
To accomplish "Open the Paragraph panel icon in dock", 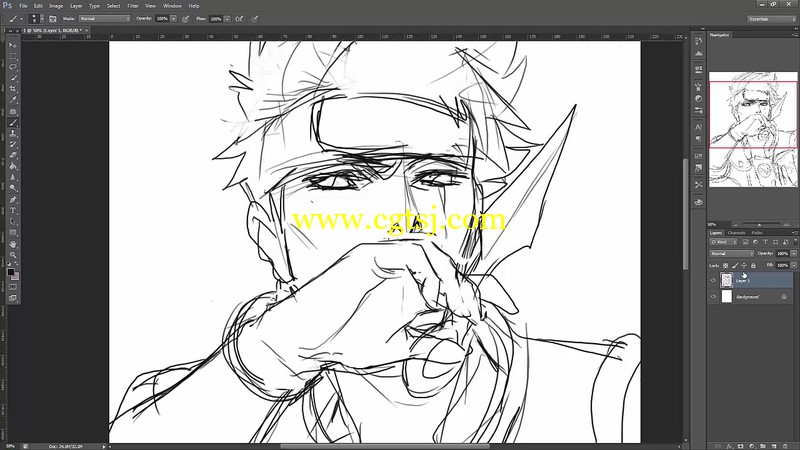I will [698, 138].
